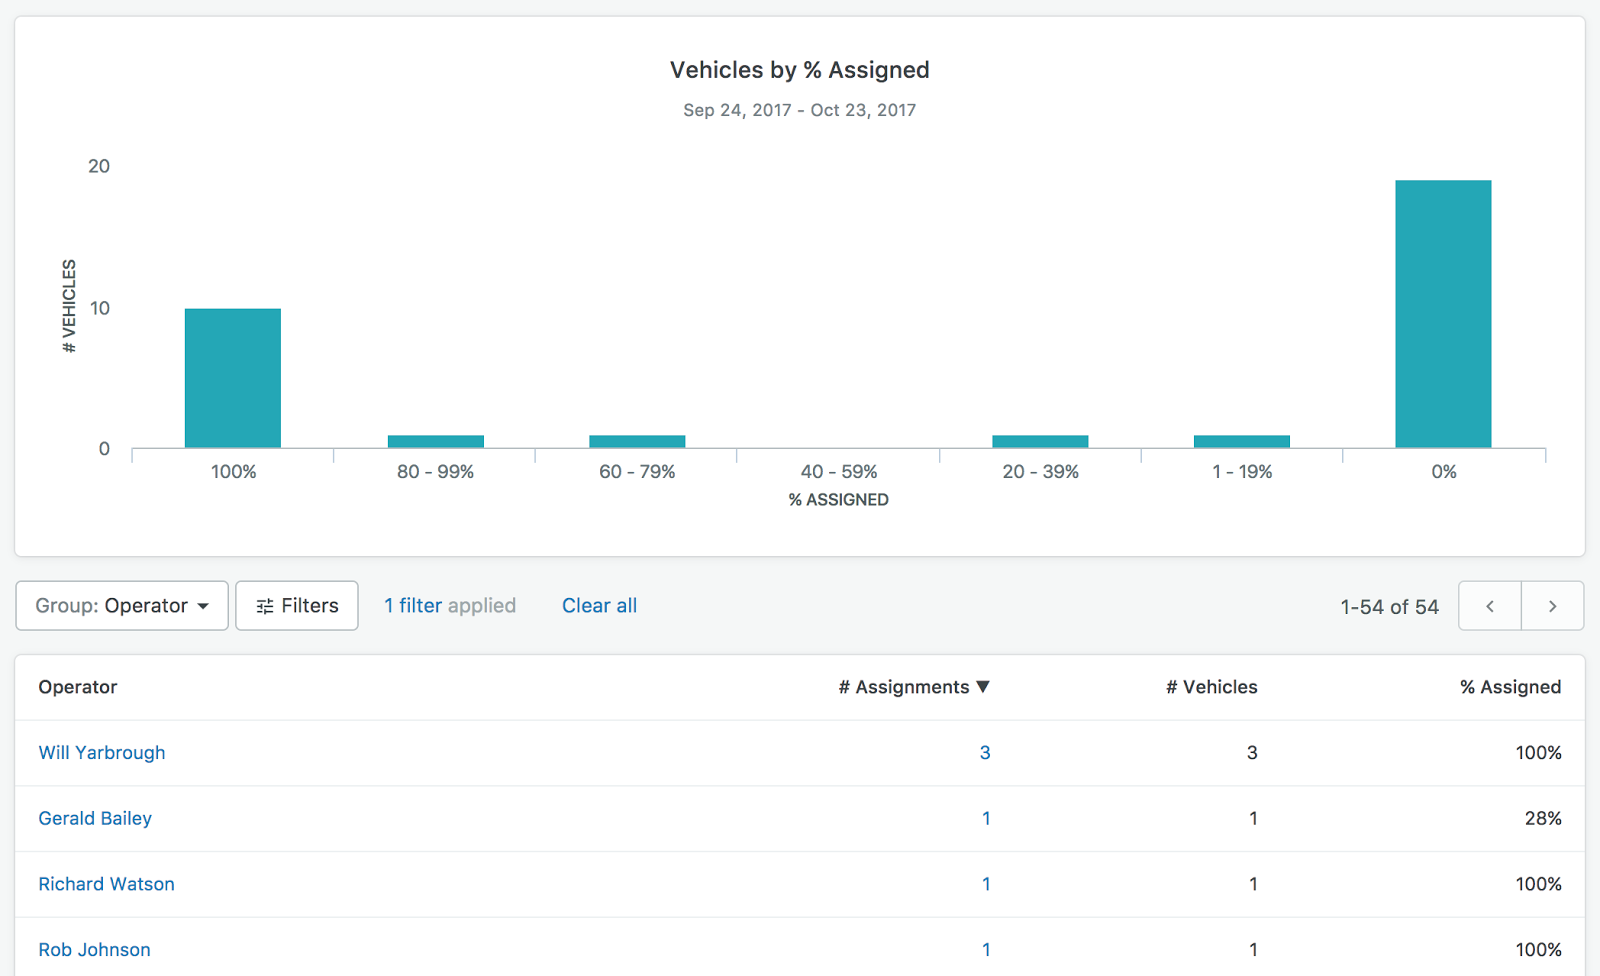This screenshot has height=976, width=1600.
Task: Go to the previous page of results
Action: [x=1490, y=606]
